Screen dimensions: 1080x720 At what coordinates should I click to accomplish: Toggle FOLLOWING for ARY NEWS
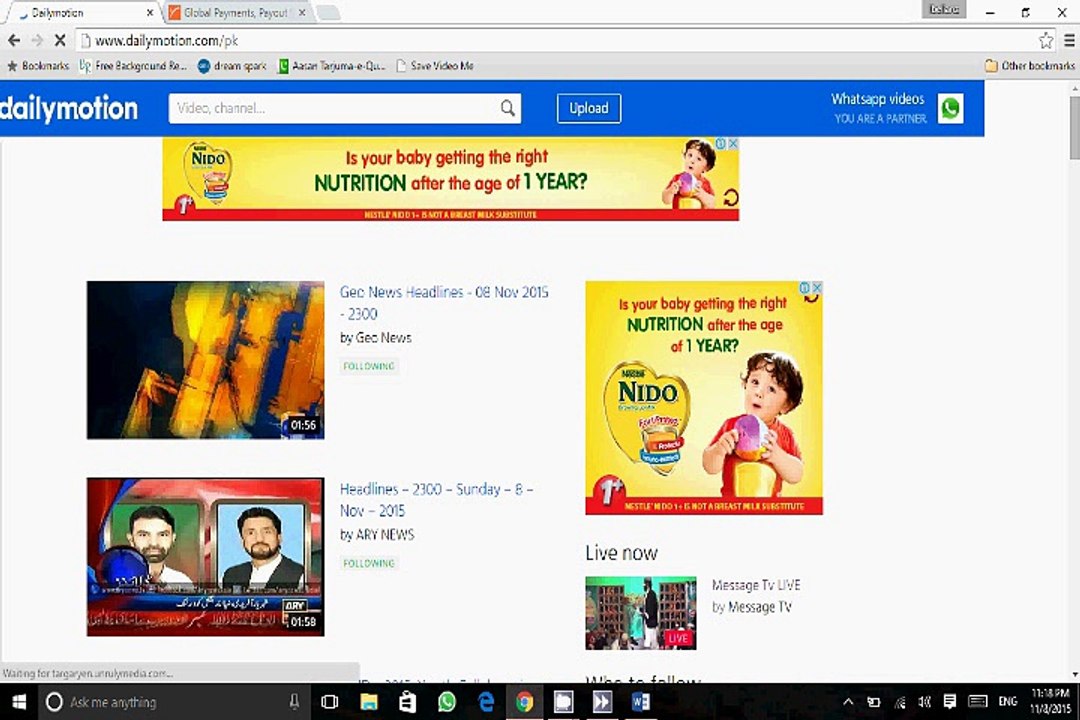[368, 563]
